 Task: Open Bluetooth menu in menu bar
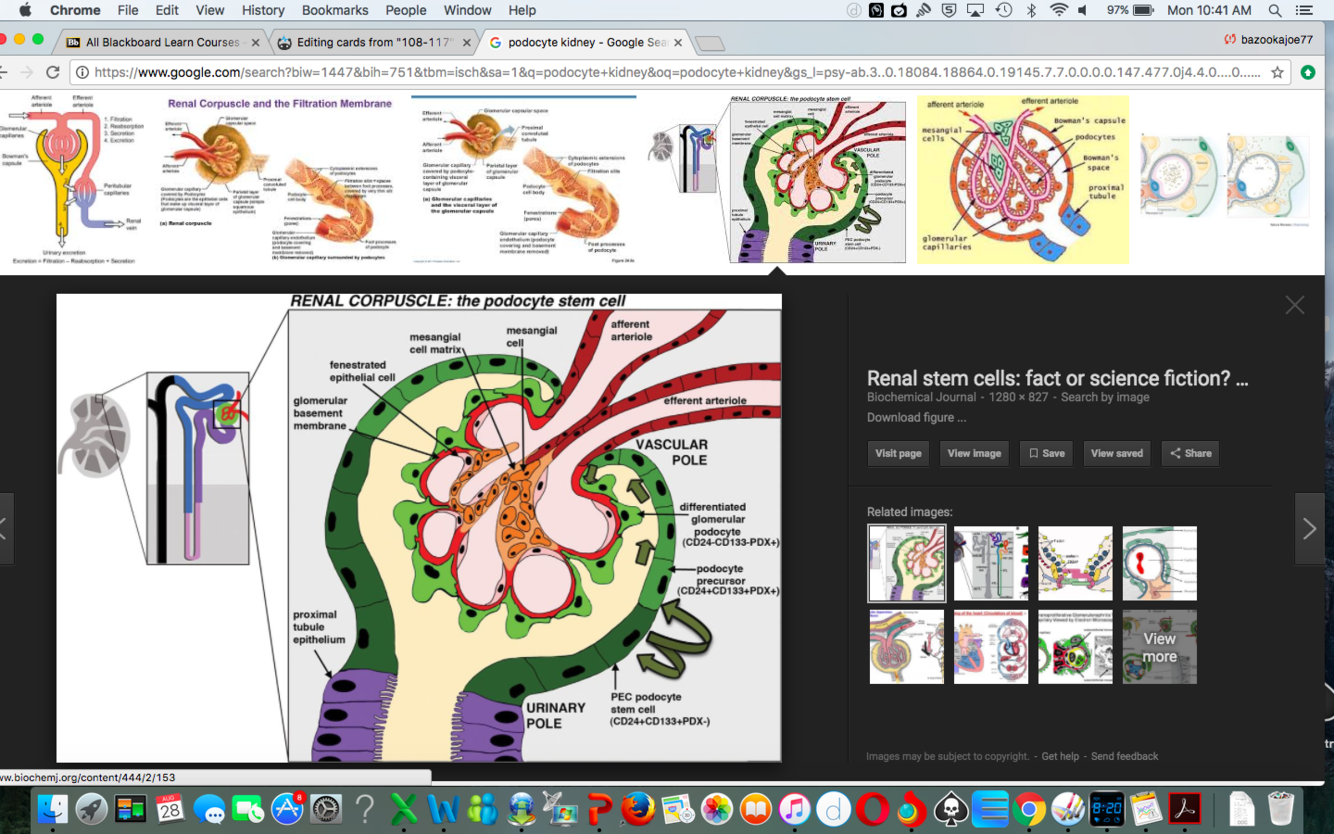pos(1031,10)
